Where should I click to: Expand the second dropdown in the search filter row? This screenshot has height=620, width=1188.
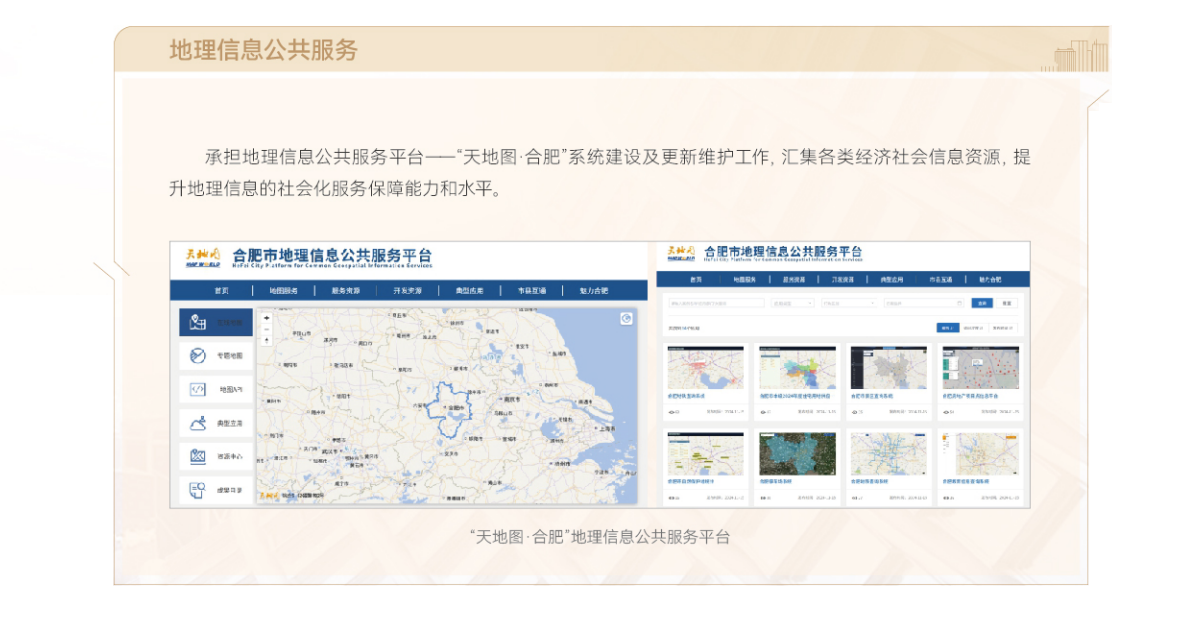846,302
